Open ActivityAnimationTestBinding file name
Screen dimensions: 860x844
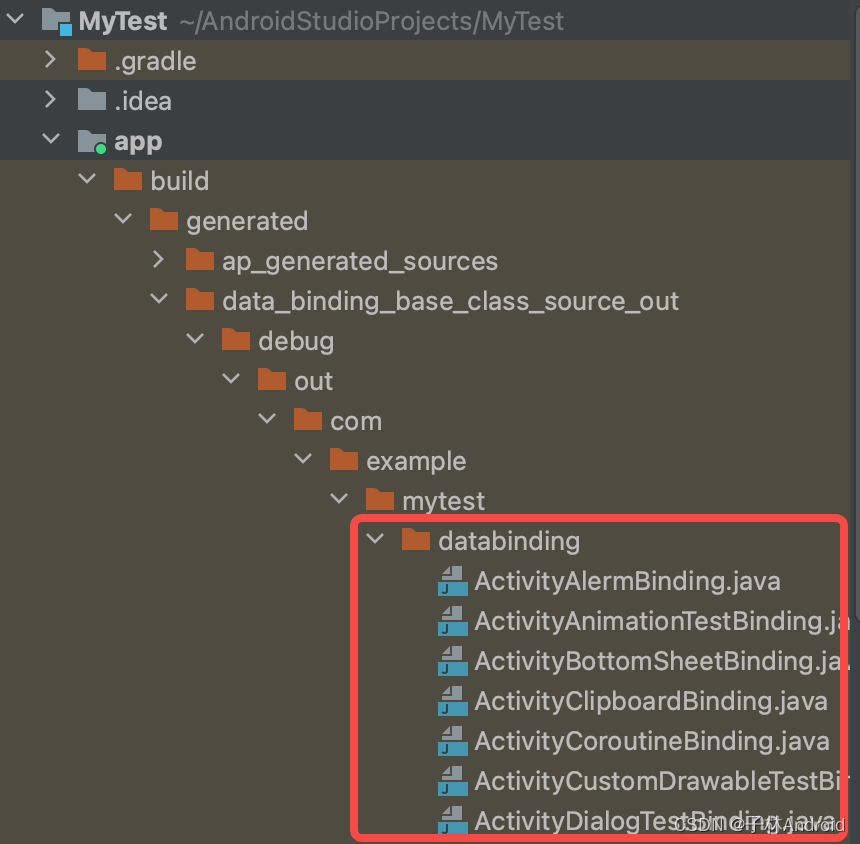click(x=663, y=621)
